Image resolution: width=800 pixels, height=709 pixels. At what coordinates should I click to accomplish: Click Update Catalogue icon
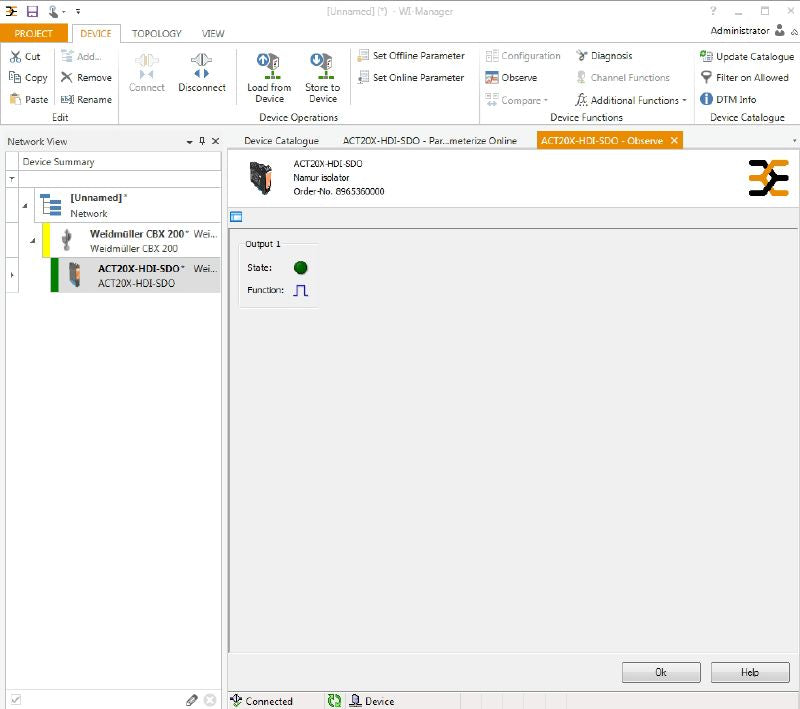point(706,57)
